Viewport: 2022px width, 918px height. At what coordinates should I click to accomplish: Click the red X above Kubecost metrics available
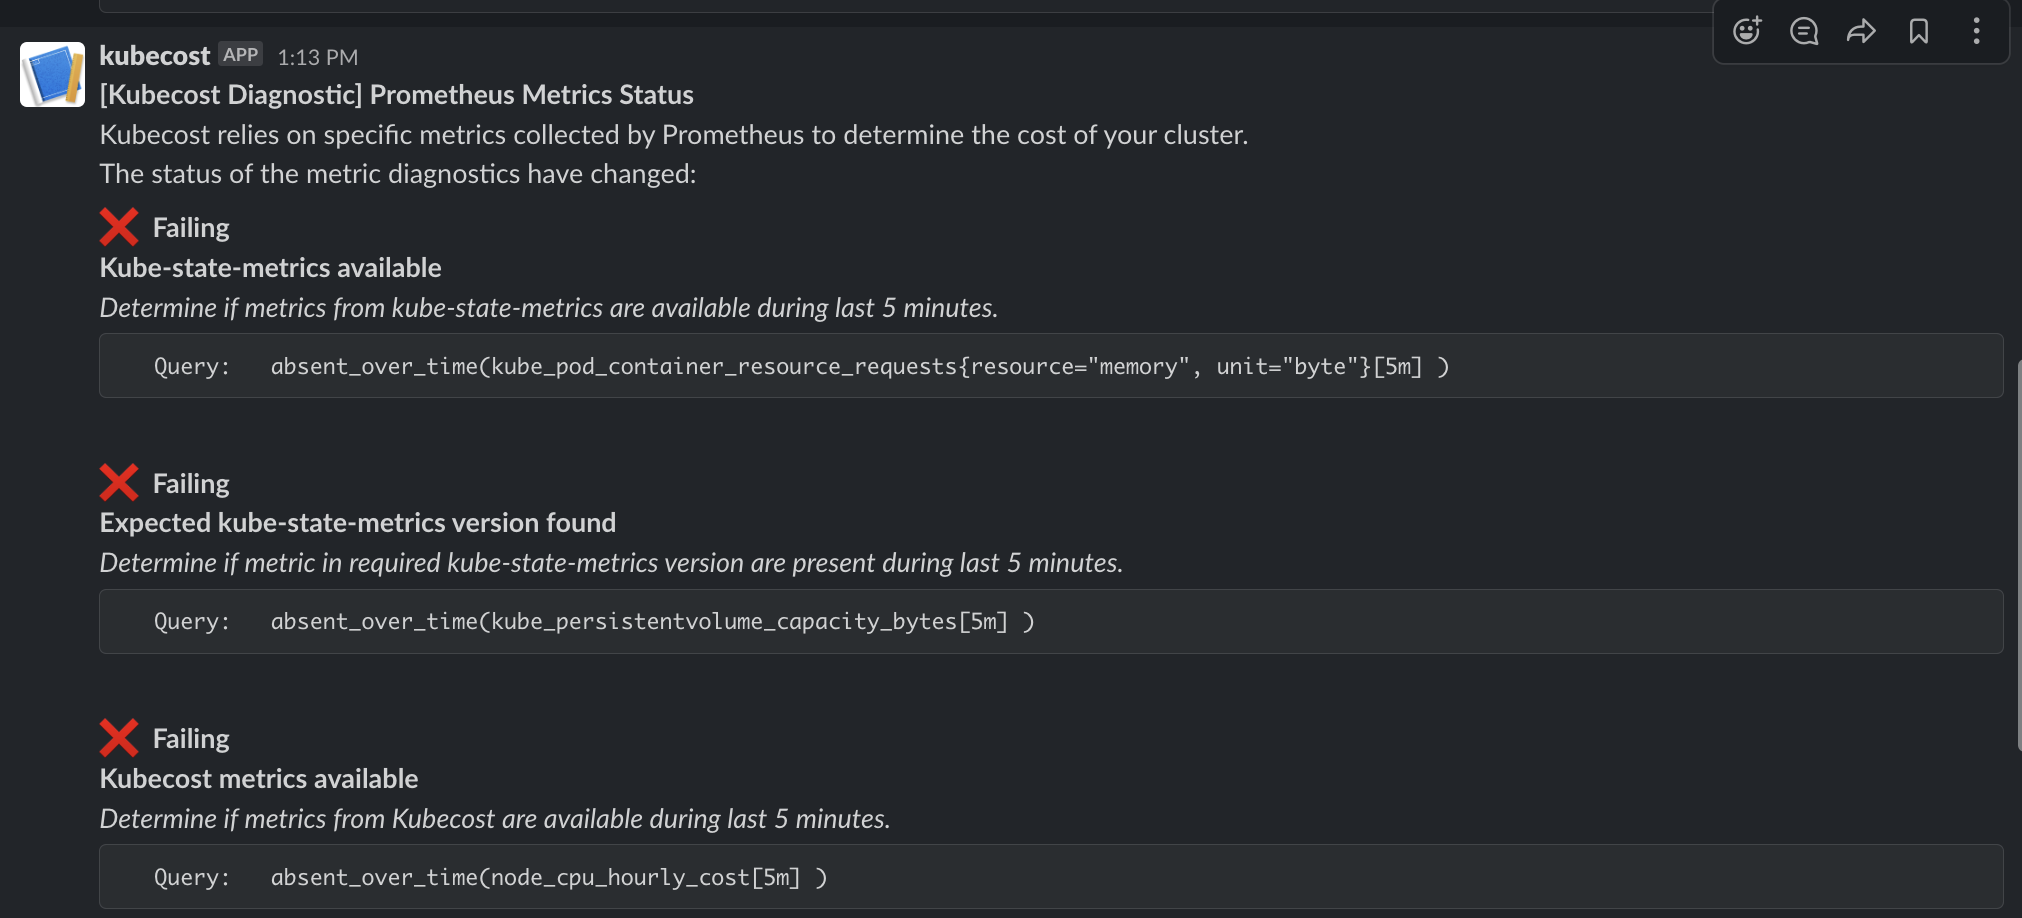pos(119,738)
